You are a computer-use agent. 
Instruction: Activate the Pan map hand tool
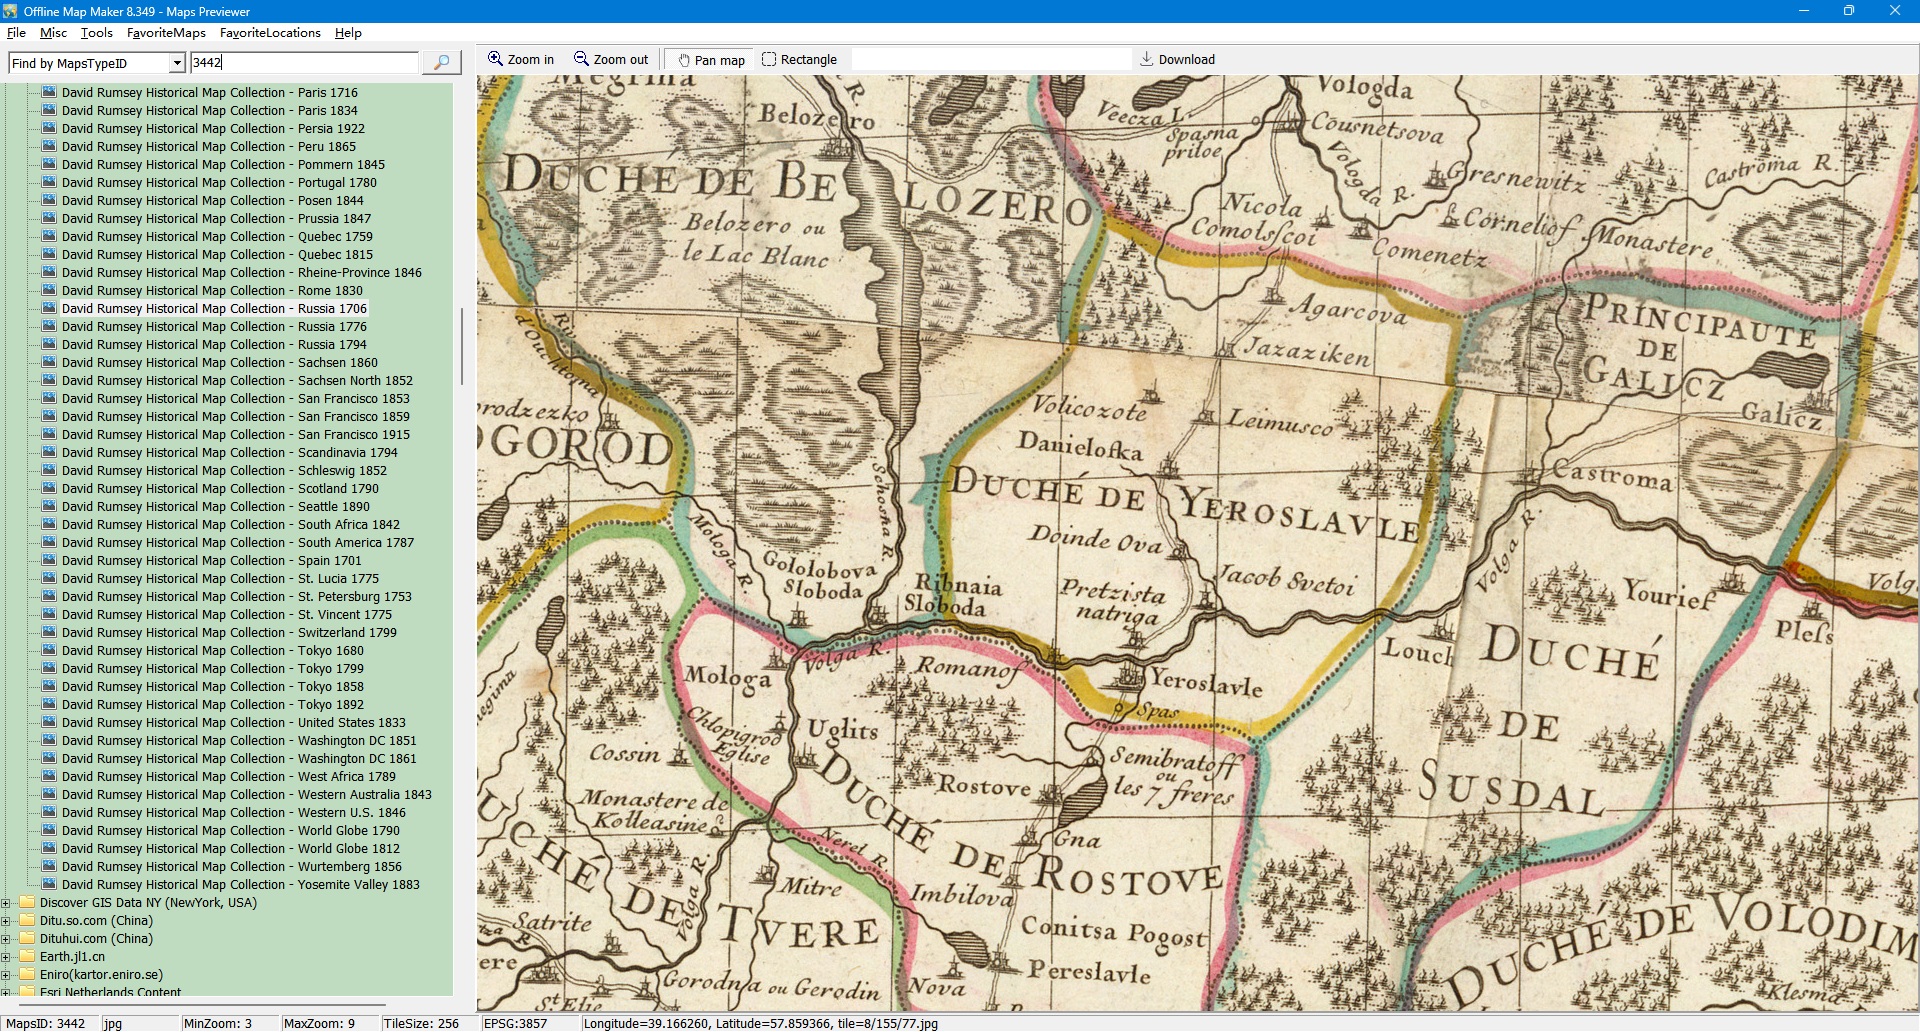pyautogui.click(x=711, y=60)
